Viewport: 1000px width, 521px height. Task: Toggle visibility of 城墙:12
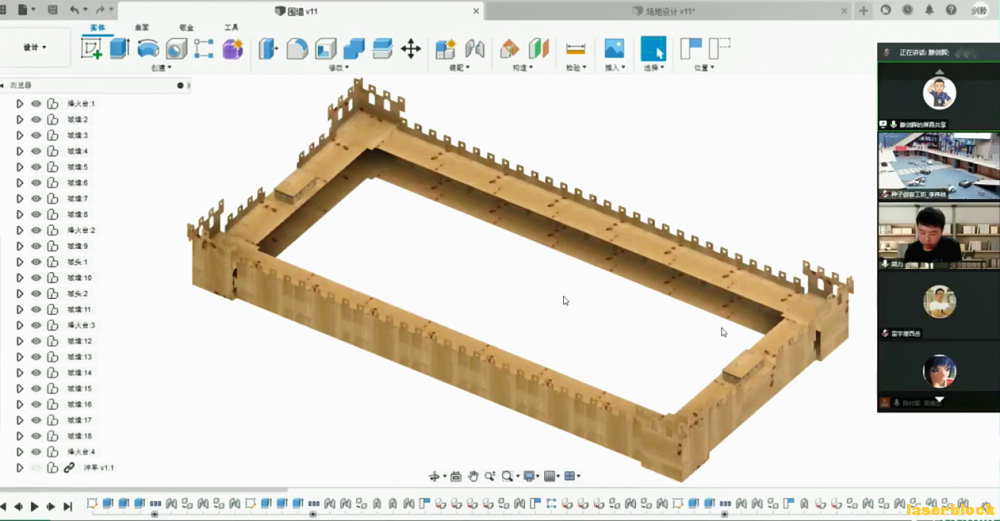36,341
